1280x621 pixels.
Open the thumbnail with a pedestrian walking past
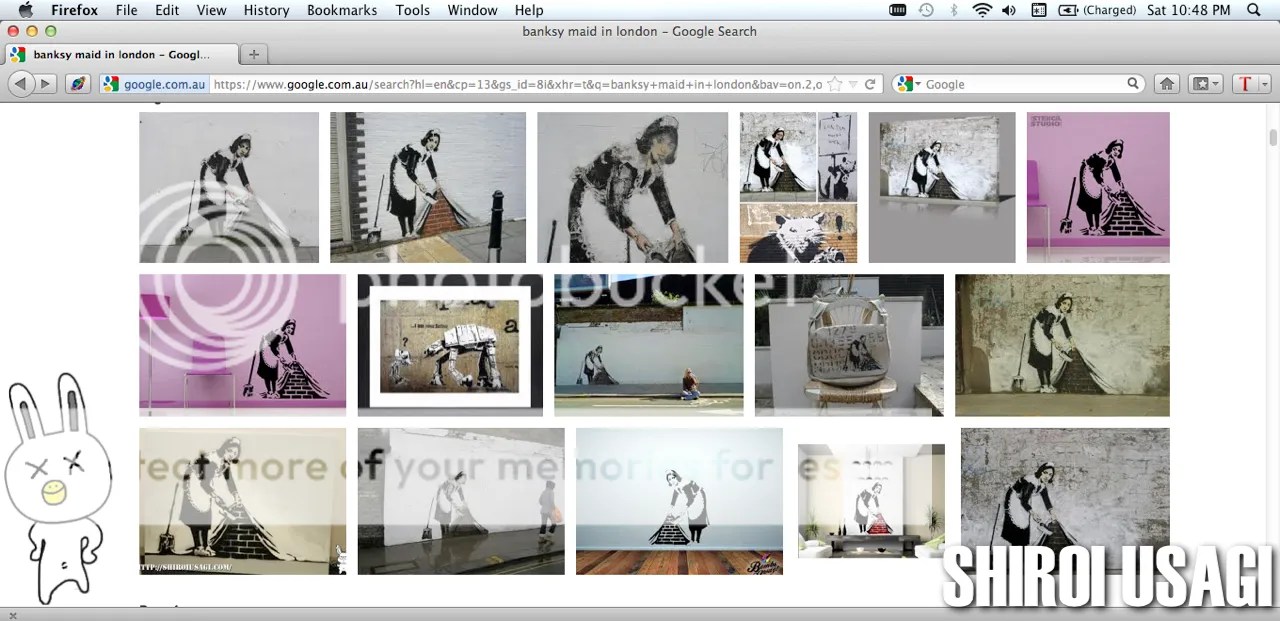tap(461, 501)
